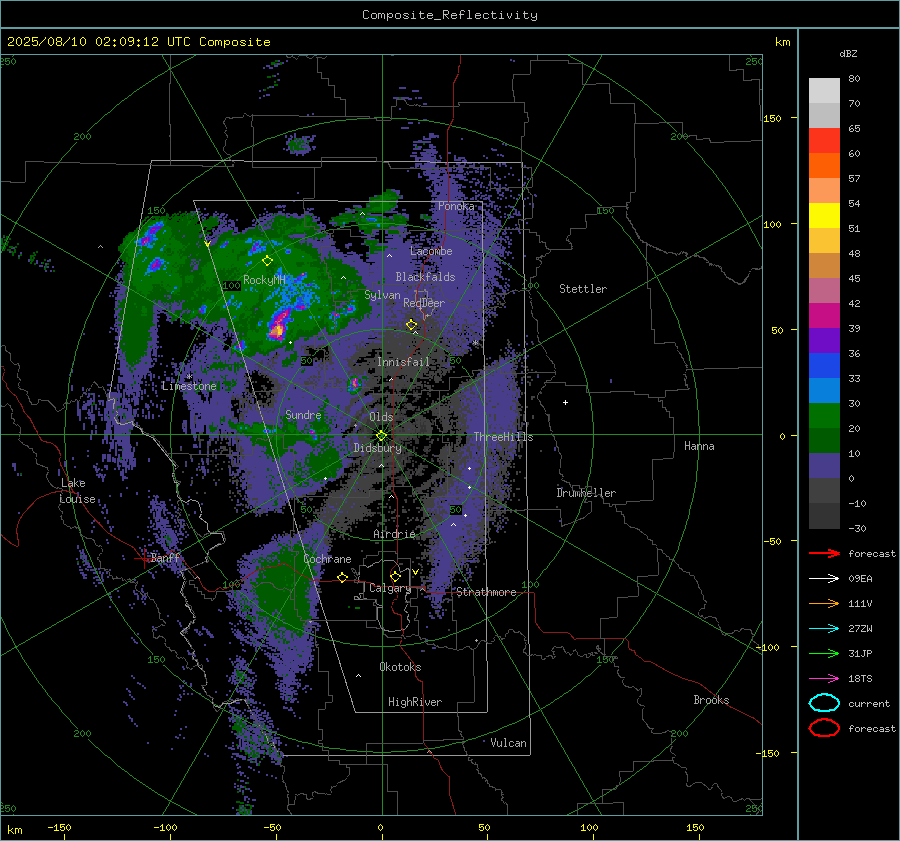
Task: Click the Brooks town label
Action: 711,700
